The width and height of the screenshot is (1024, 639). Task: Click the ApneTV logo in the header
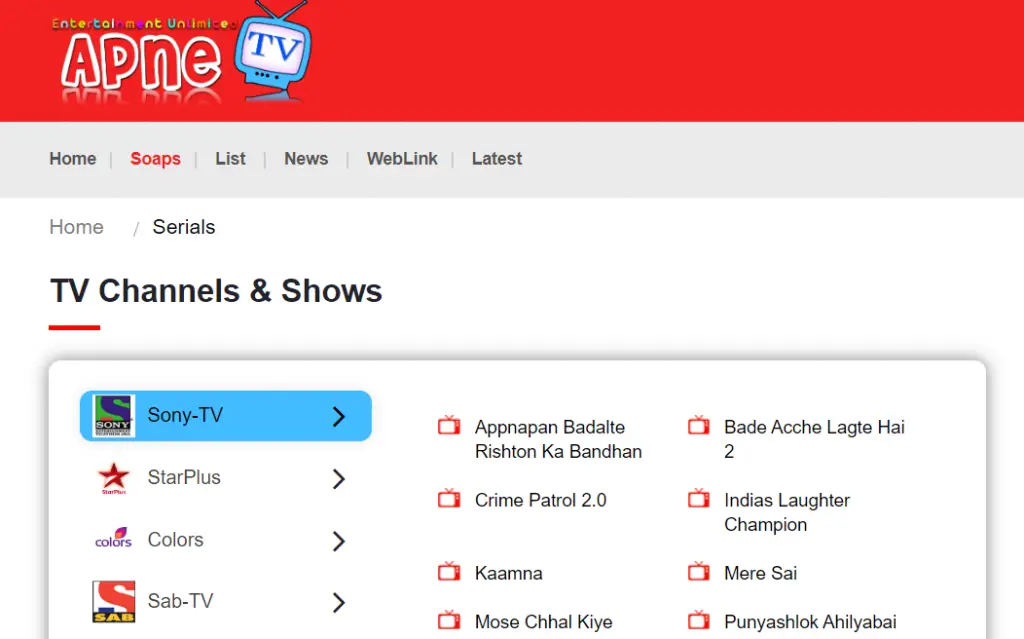[x=182, y=54]
